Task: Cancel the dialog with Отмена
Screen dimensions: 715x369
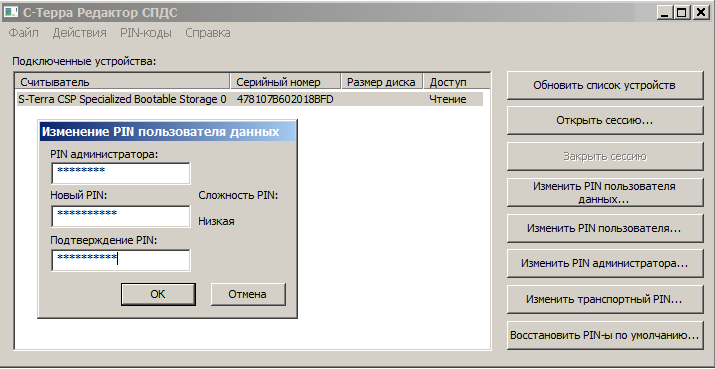Action: click(248, 294)
